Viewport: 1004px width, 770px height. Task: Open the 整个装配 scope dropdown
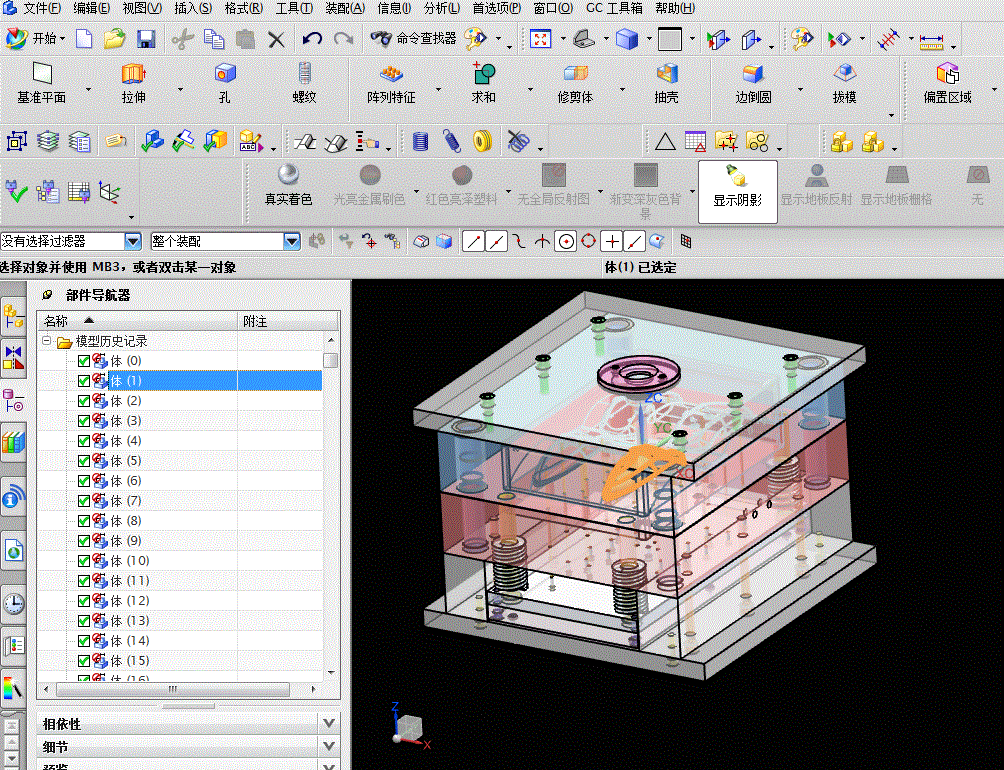tap(291, 241)
